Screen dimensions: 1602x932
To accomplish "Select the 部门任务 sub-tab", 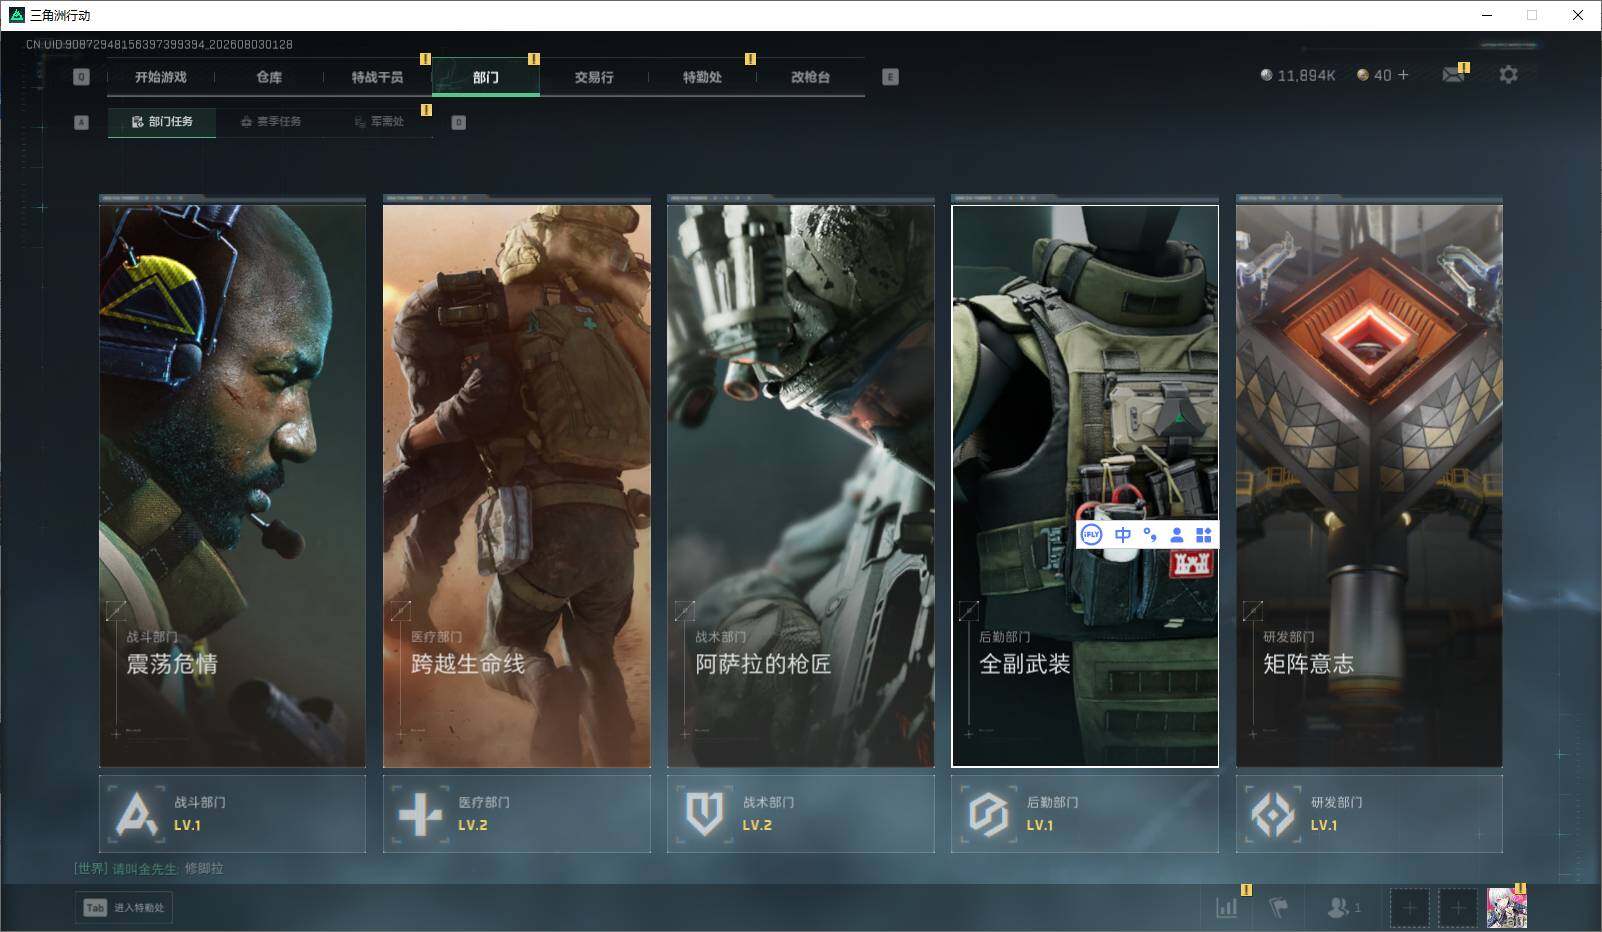I will pos(162,122).
